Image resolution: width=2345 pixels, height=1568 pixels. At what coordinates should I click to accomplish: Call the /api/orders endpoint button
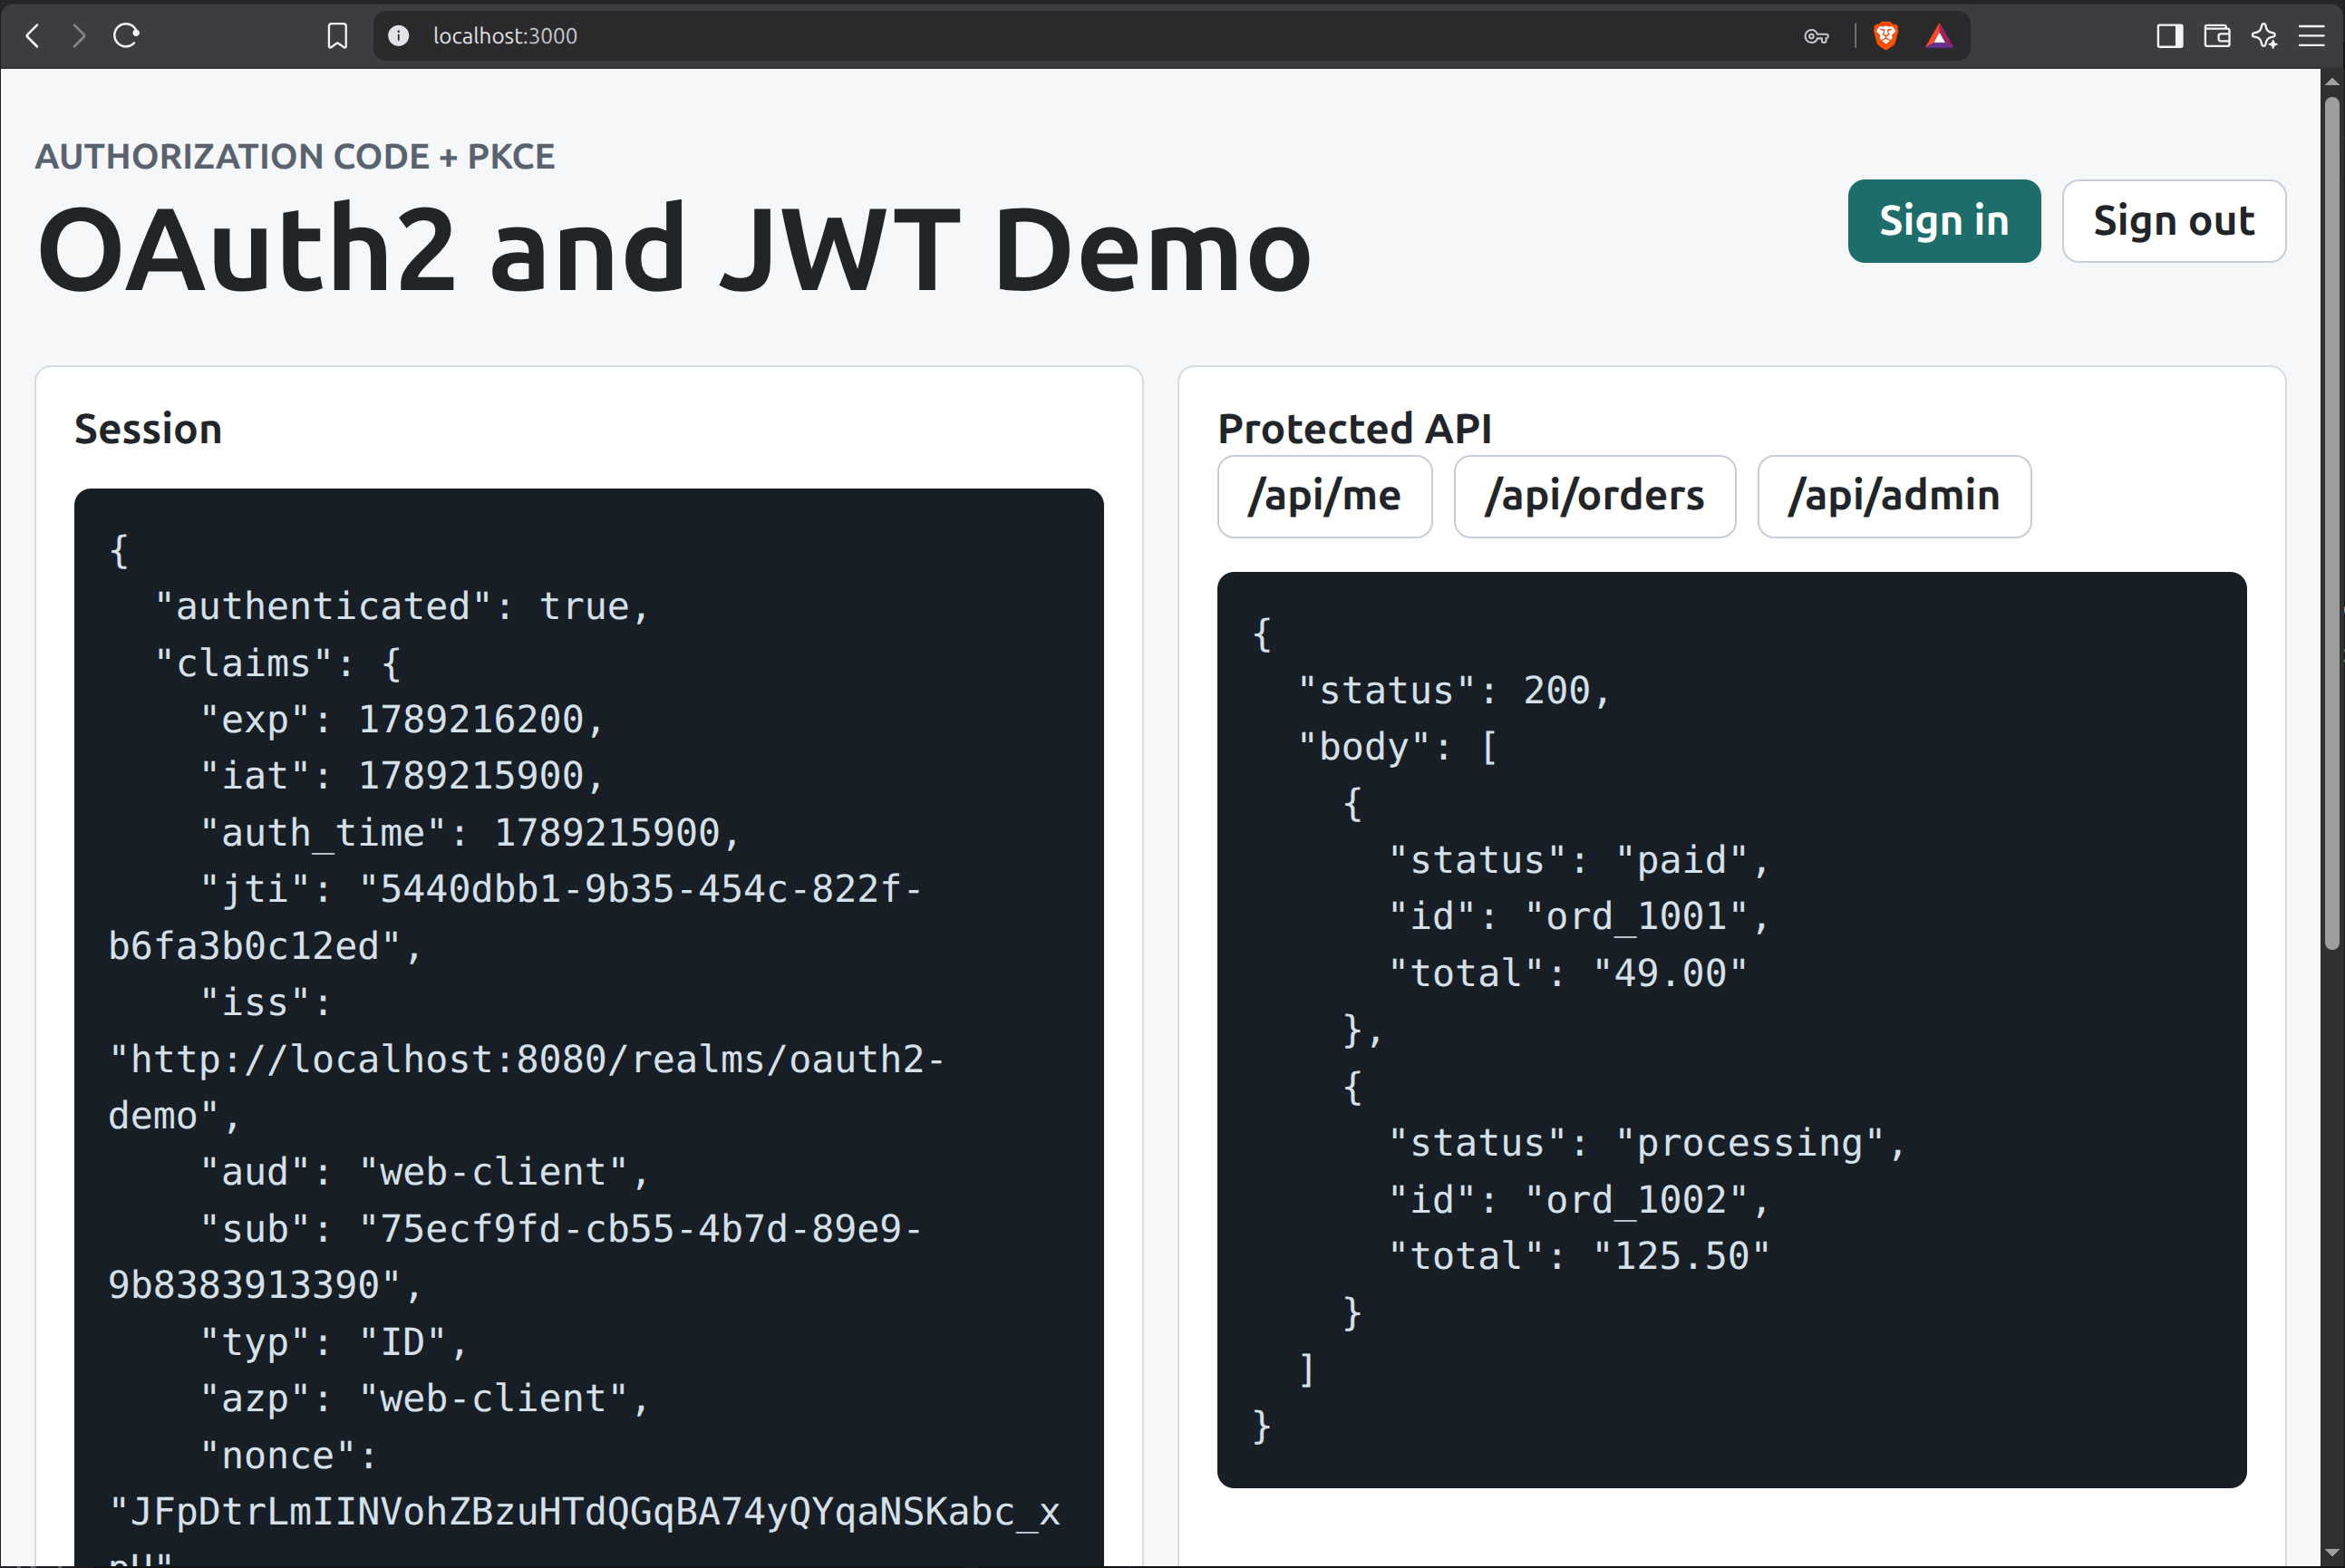point(1595,496)
